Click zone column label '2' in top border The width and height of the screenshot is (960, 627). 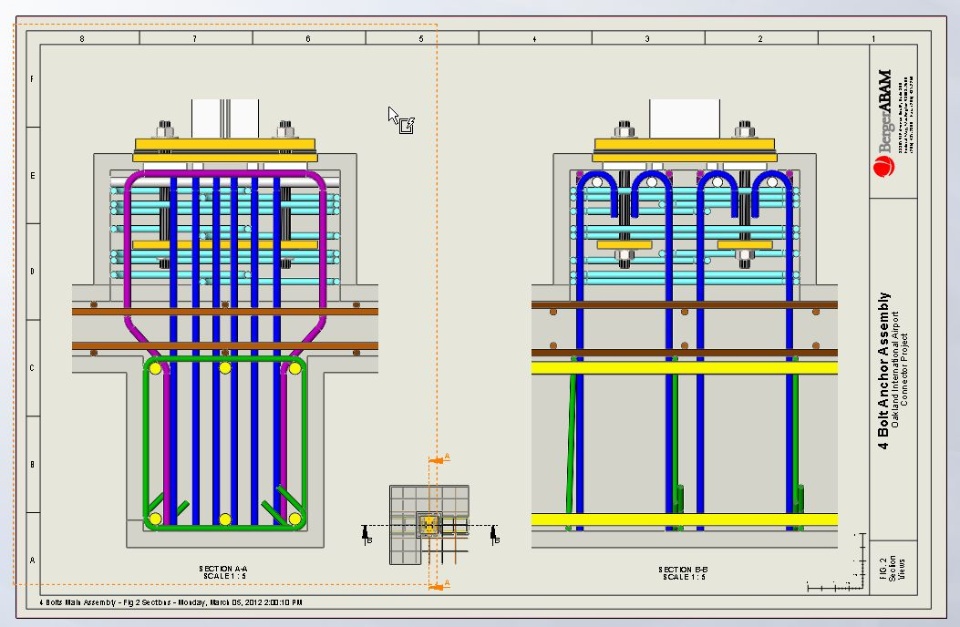(760, 39)
